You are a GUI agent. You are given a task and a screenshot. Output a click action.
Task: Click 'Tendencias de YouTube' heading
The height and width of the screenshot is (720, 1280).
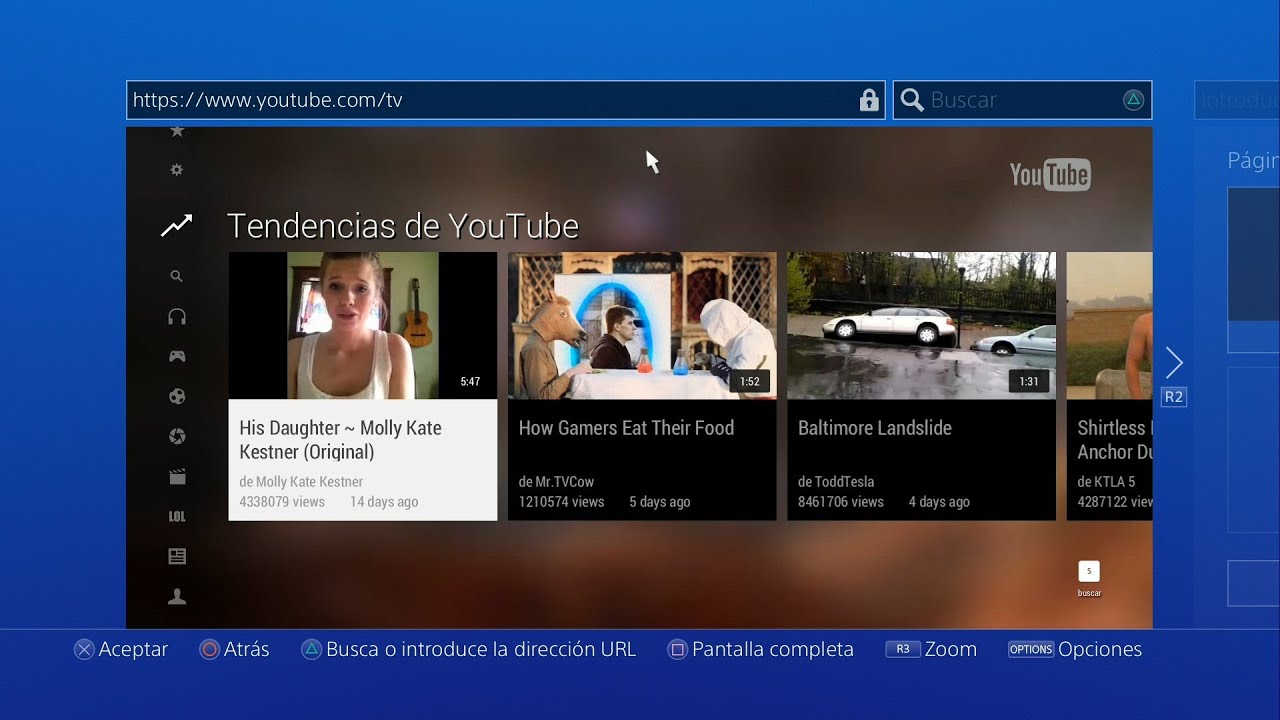point(403,226)
